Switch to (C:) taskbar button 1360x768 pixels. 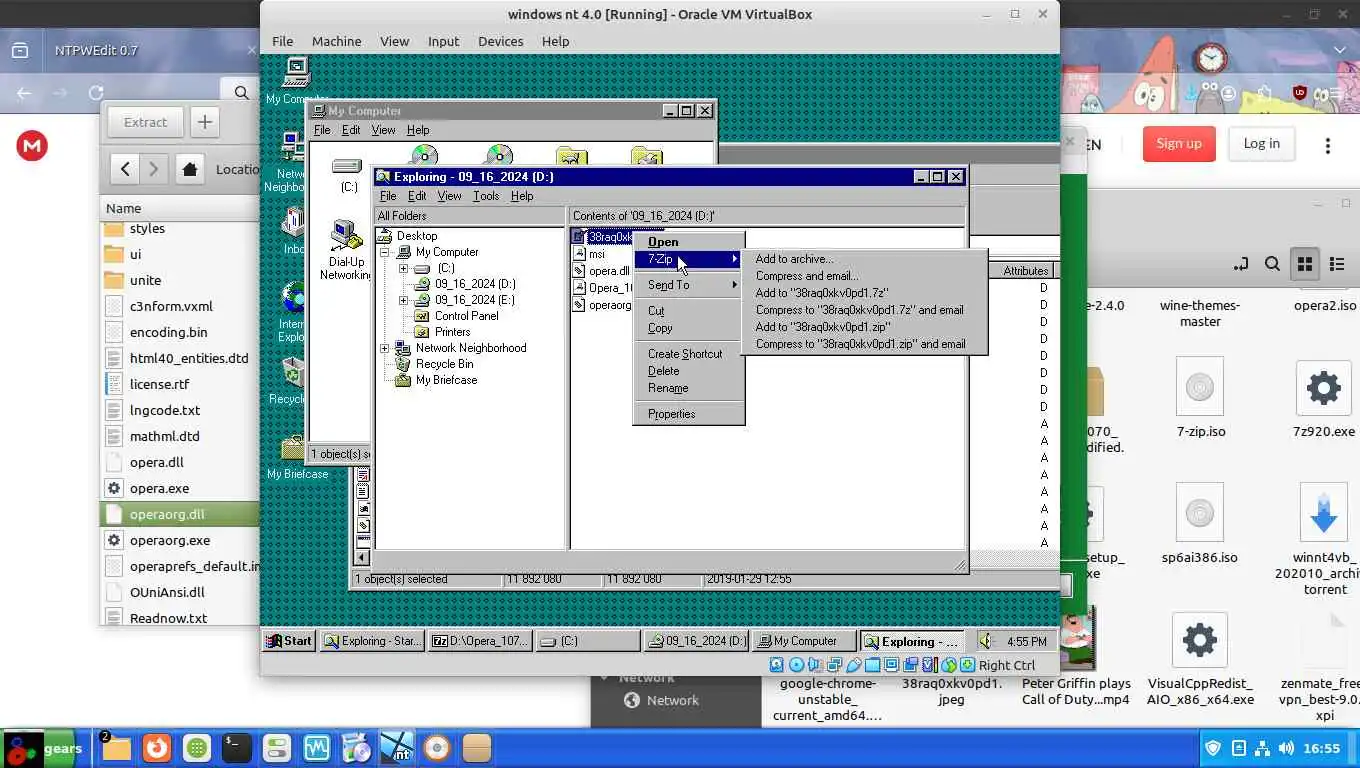(x=587, y=641)
